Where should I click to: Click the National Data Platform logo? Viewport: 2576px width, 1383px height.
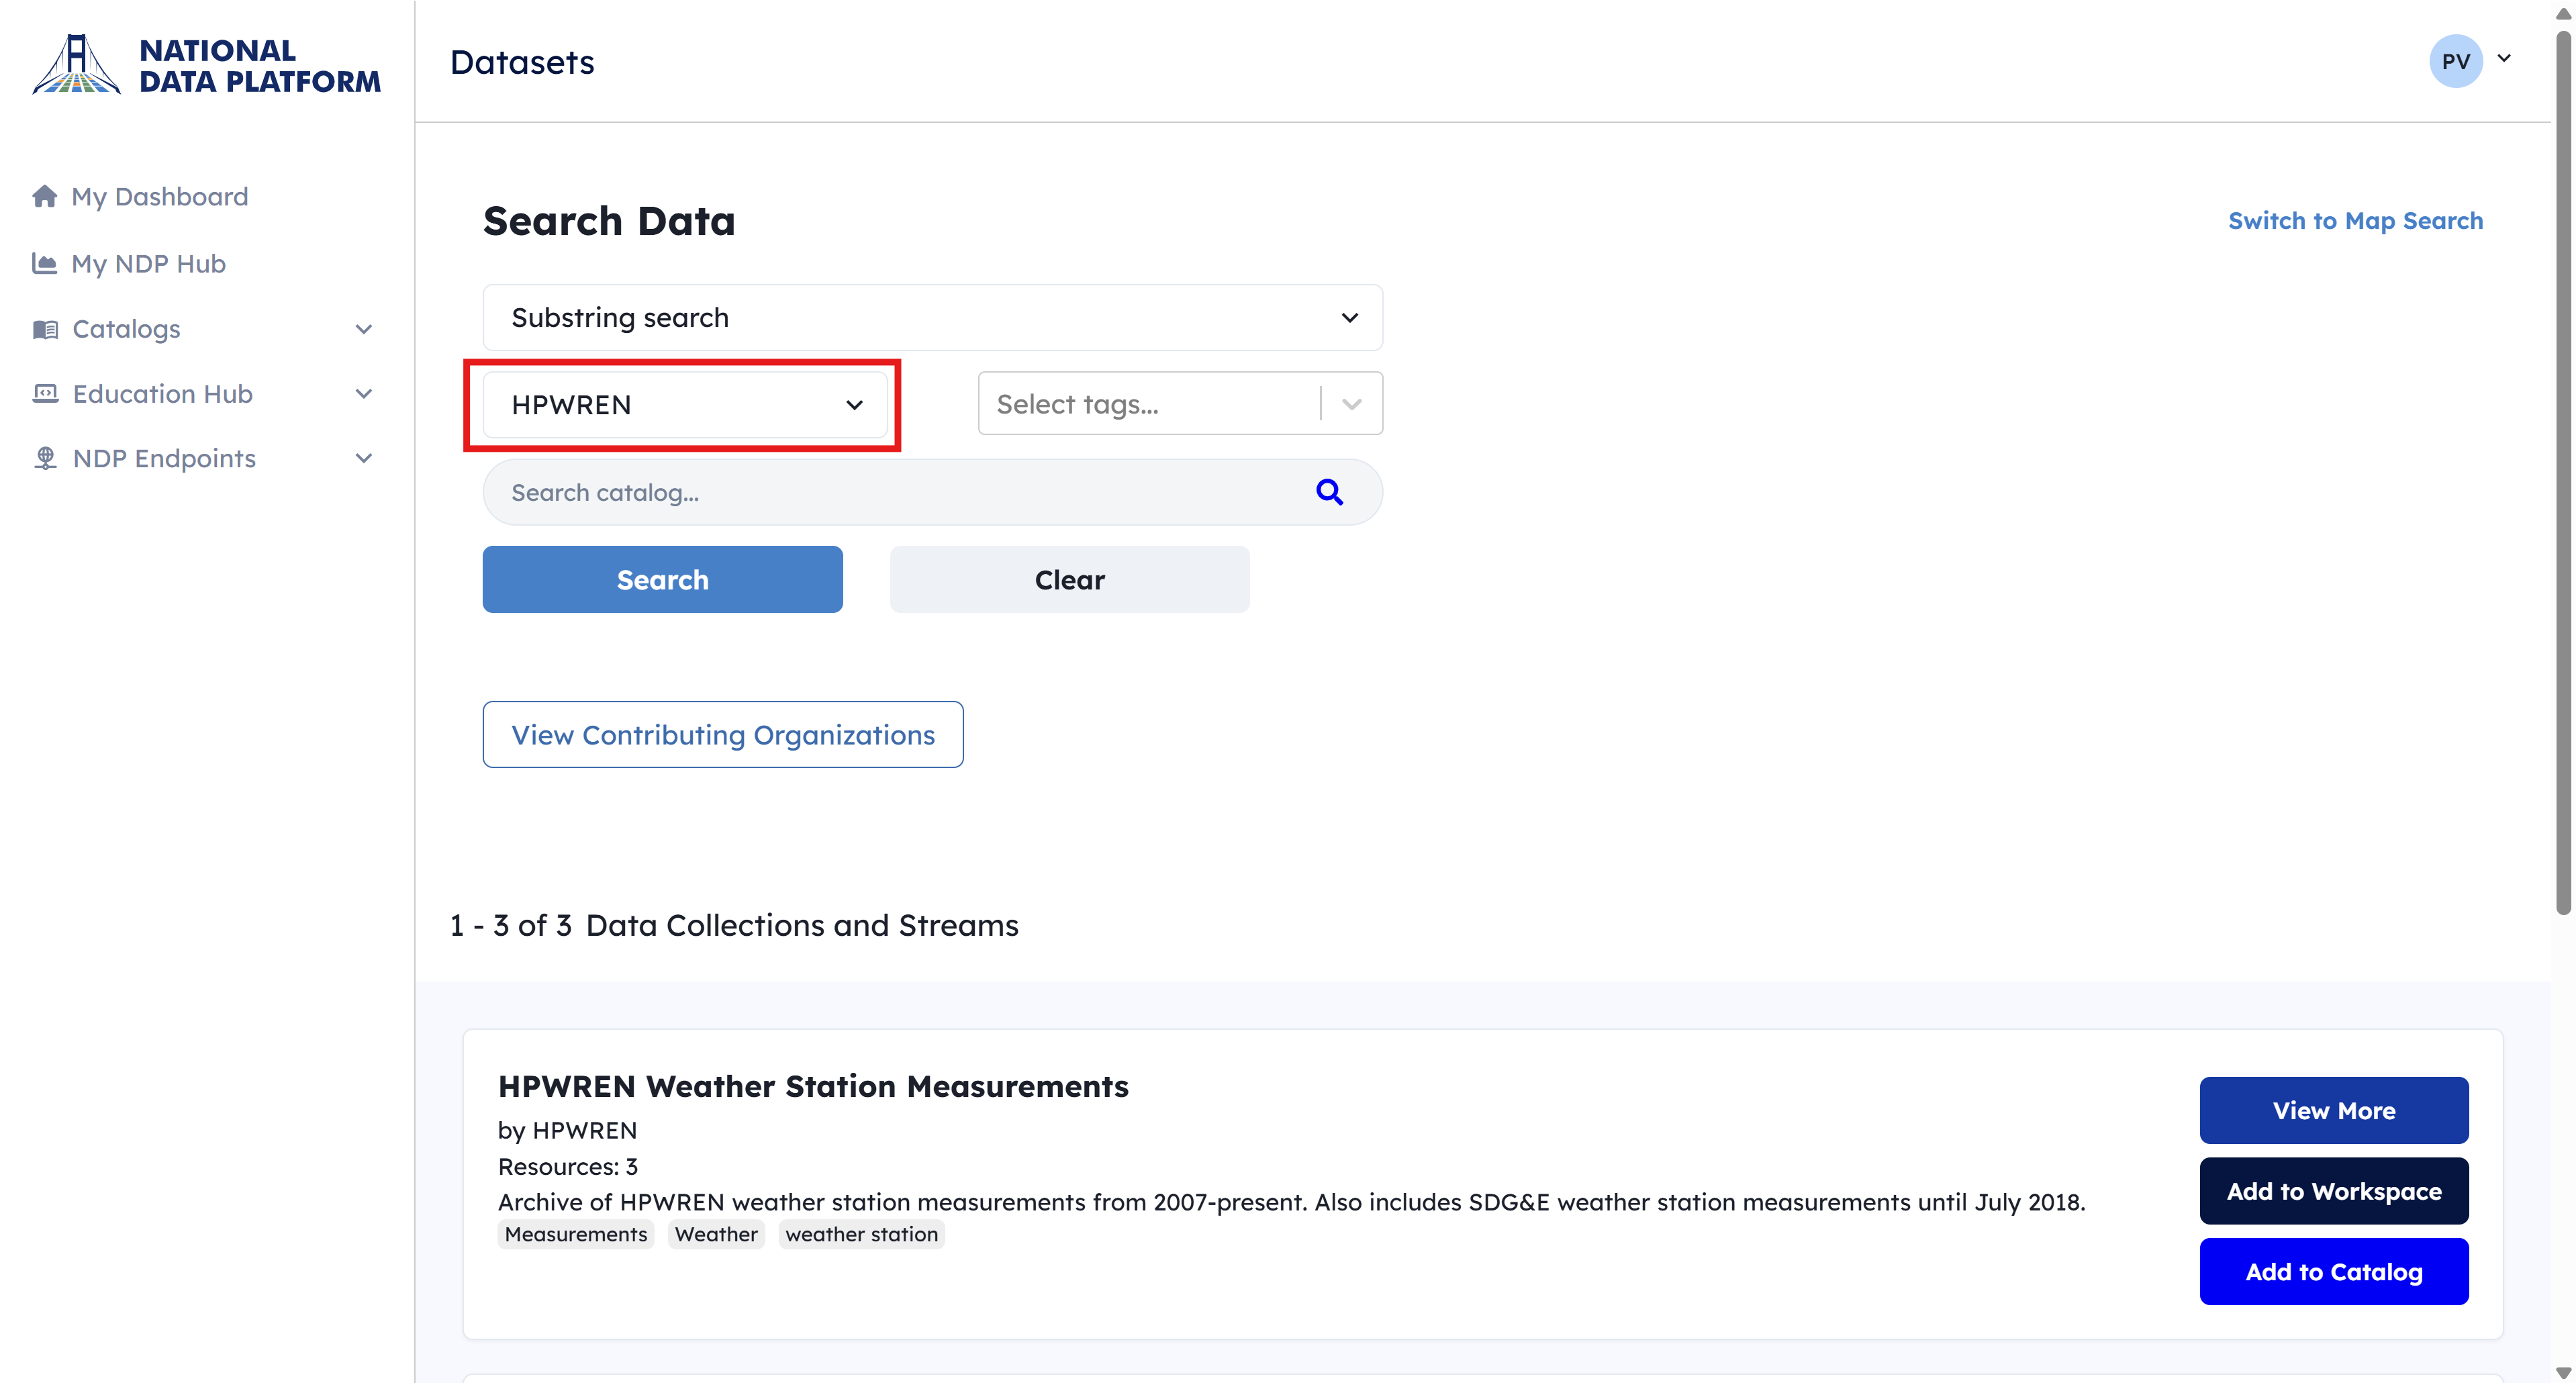point(206,65)
